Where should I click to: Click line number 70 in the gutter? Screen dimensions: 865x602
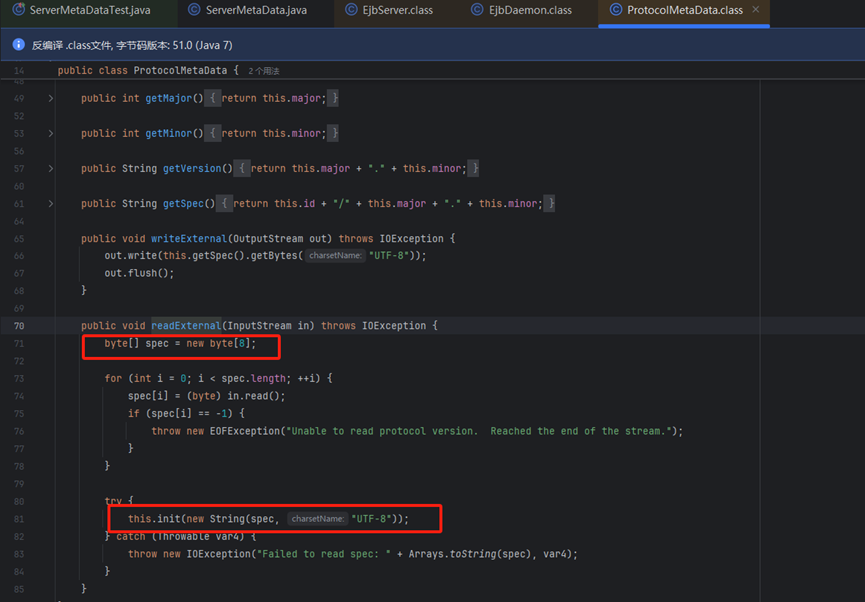(x=19, y=325)
